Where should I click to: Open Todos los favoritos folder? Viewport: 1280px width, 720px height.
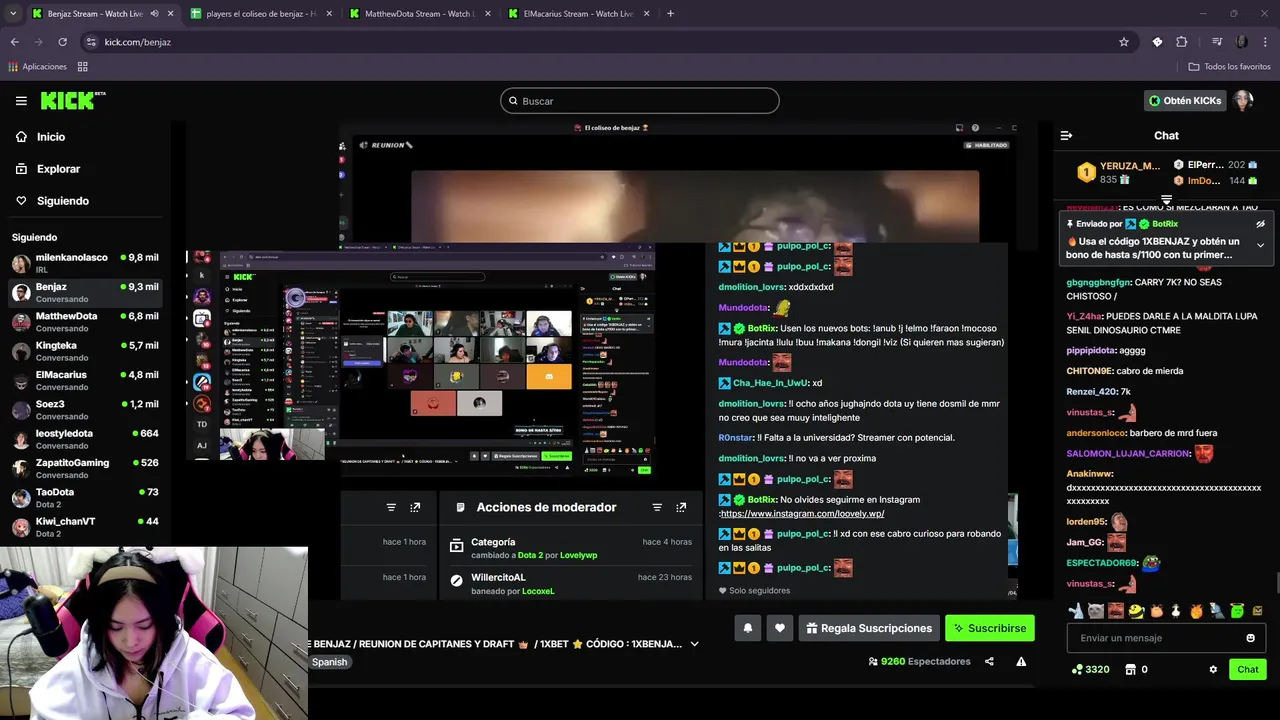(x=1229, y=67)
